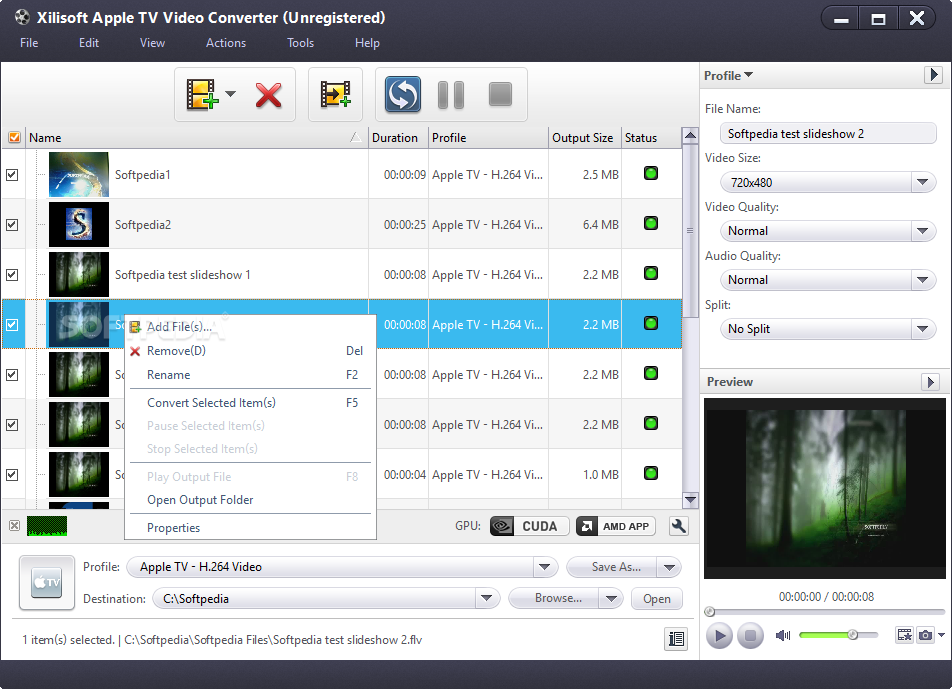
Task: Open the Actions menu
Action: tap(226, 43)
